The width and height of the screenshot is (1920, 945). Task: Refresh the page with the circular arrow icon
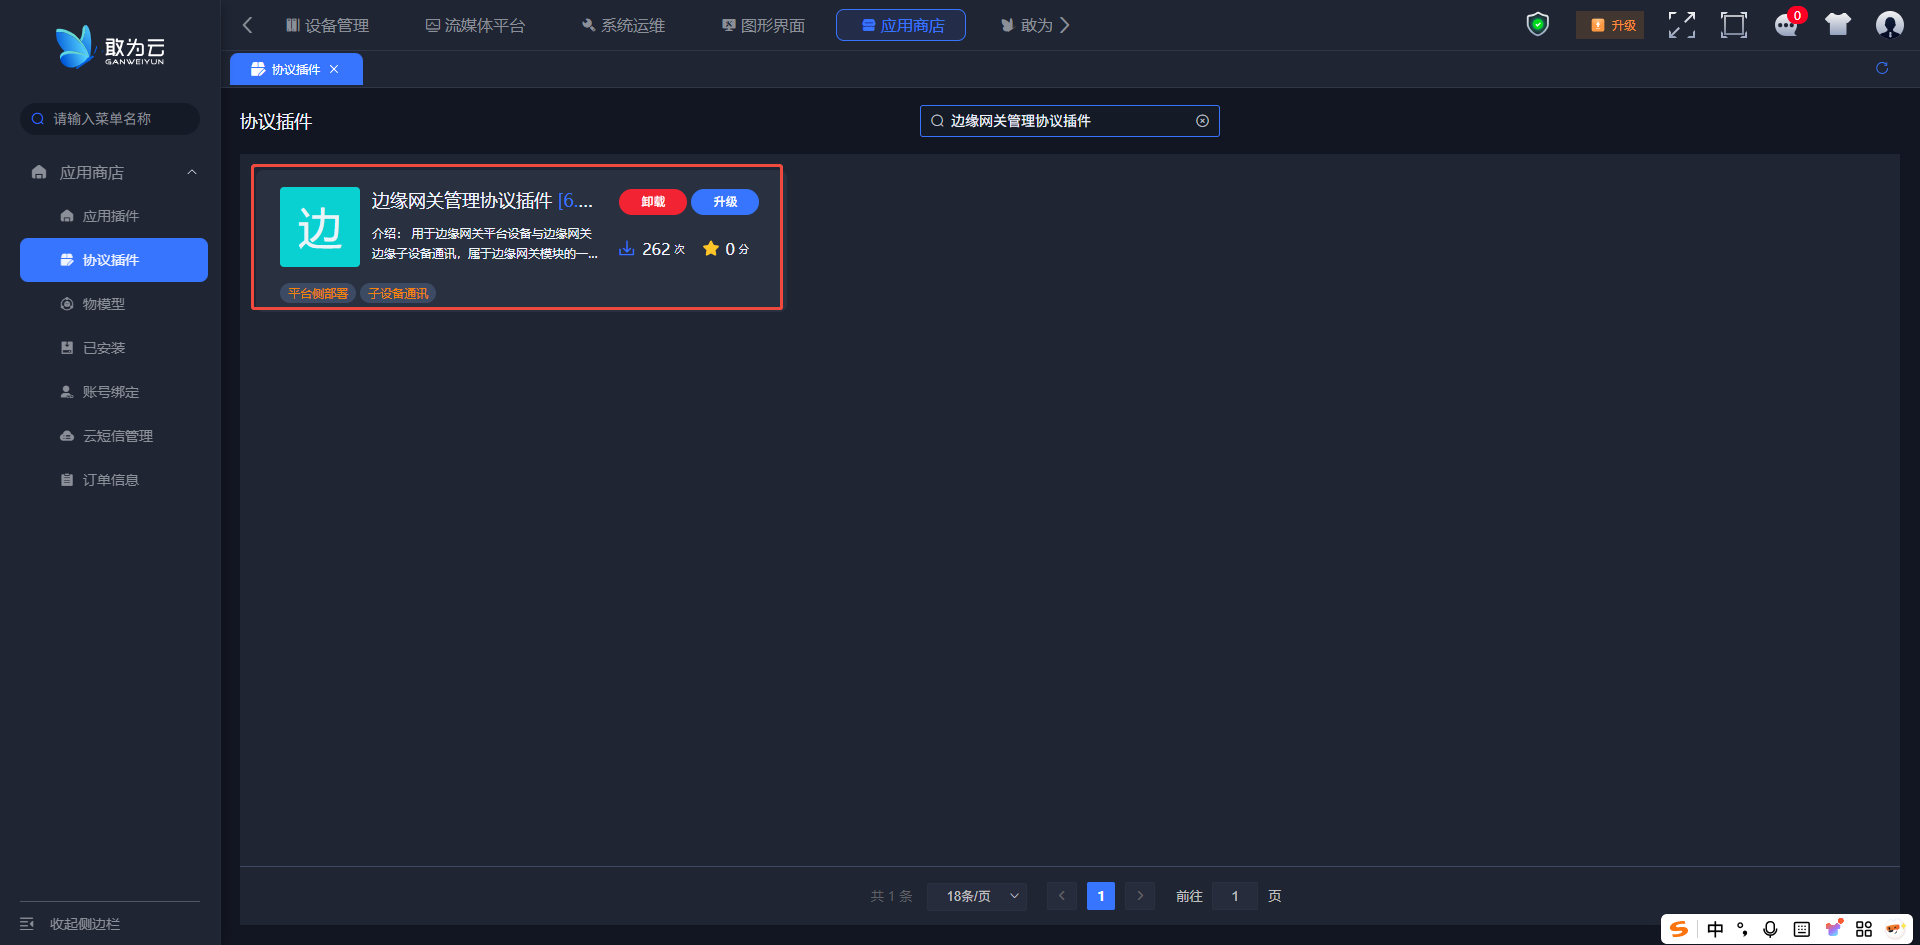pyautogui.click(x=1882, y=68)
